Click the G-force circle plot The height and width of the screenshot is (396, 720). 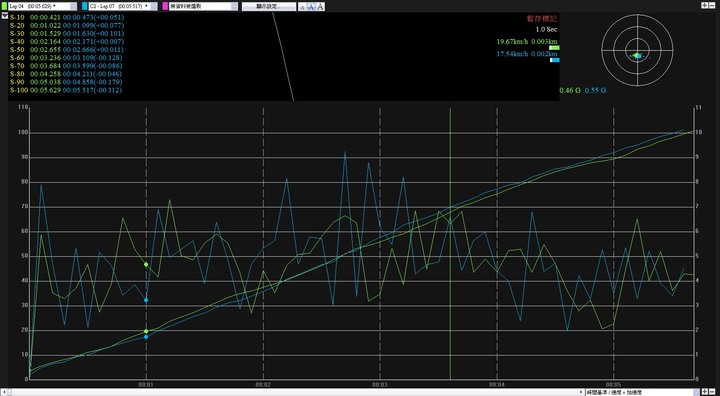pyautogui.click(x=637, y=50)
